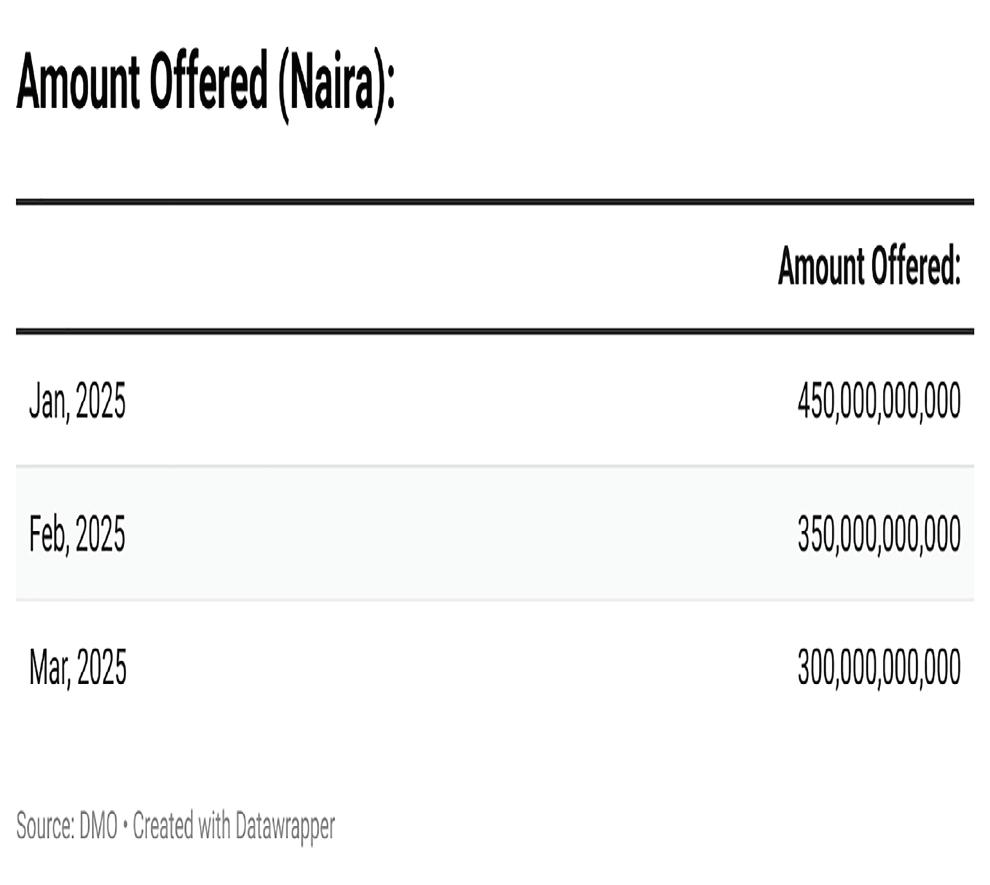Click the thick rule above the table header

[x=495, y=202]
